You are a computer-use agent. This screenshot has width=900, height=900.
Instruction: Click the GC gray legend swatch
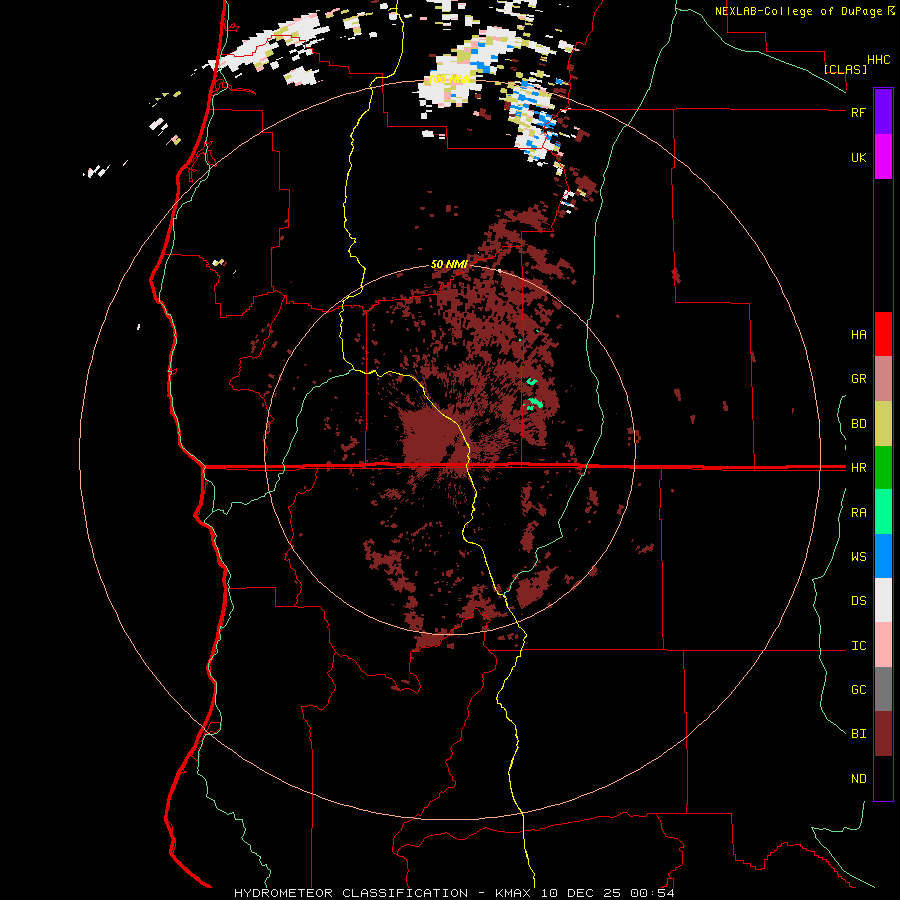coord(883,689)
